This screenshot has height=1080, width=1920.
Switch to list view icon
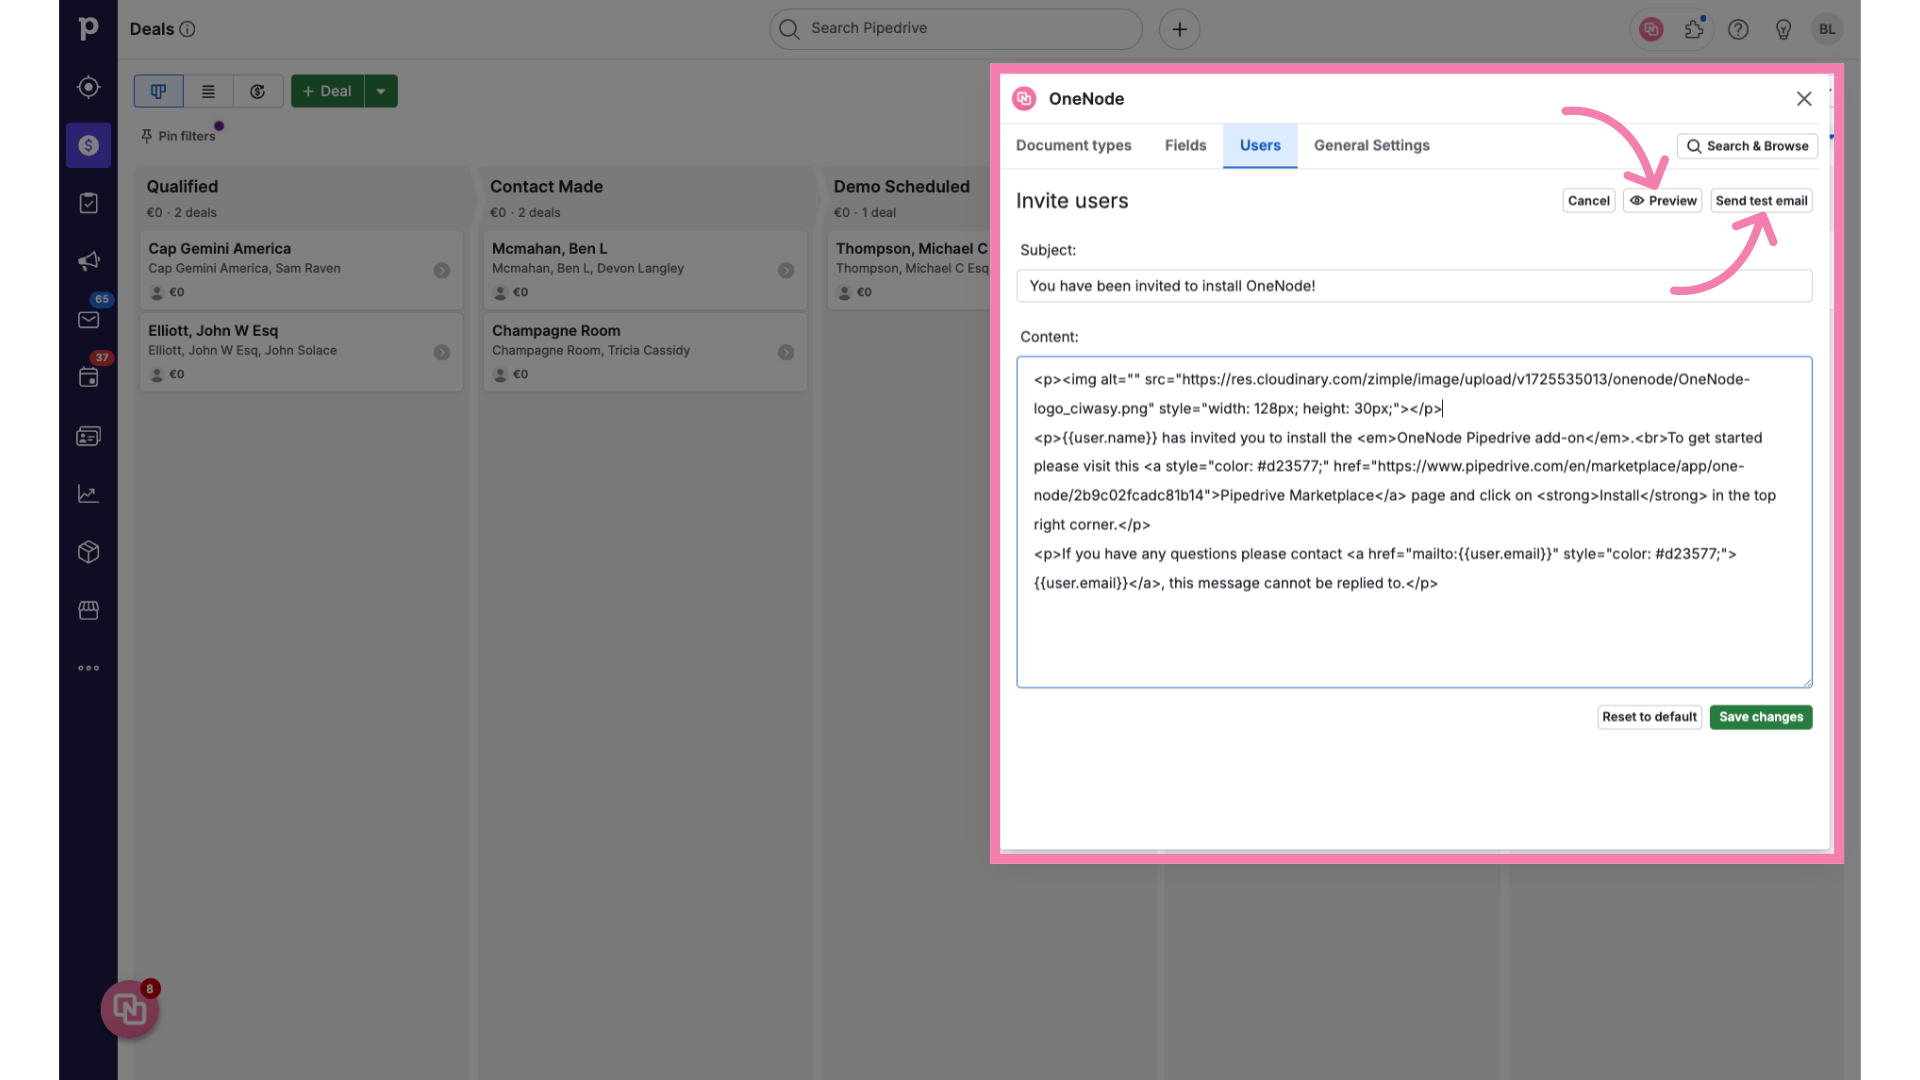[x=208, y=91]
